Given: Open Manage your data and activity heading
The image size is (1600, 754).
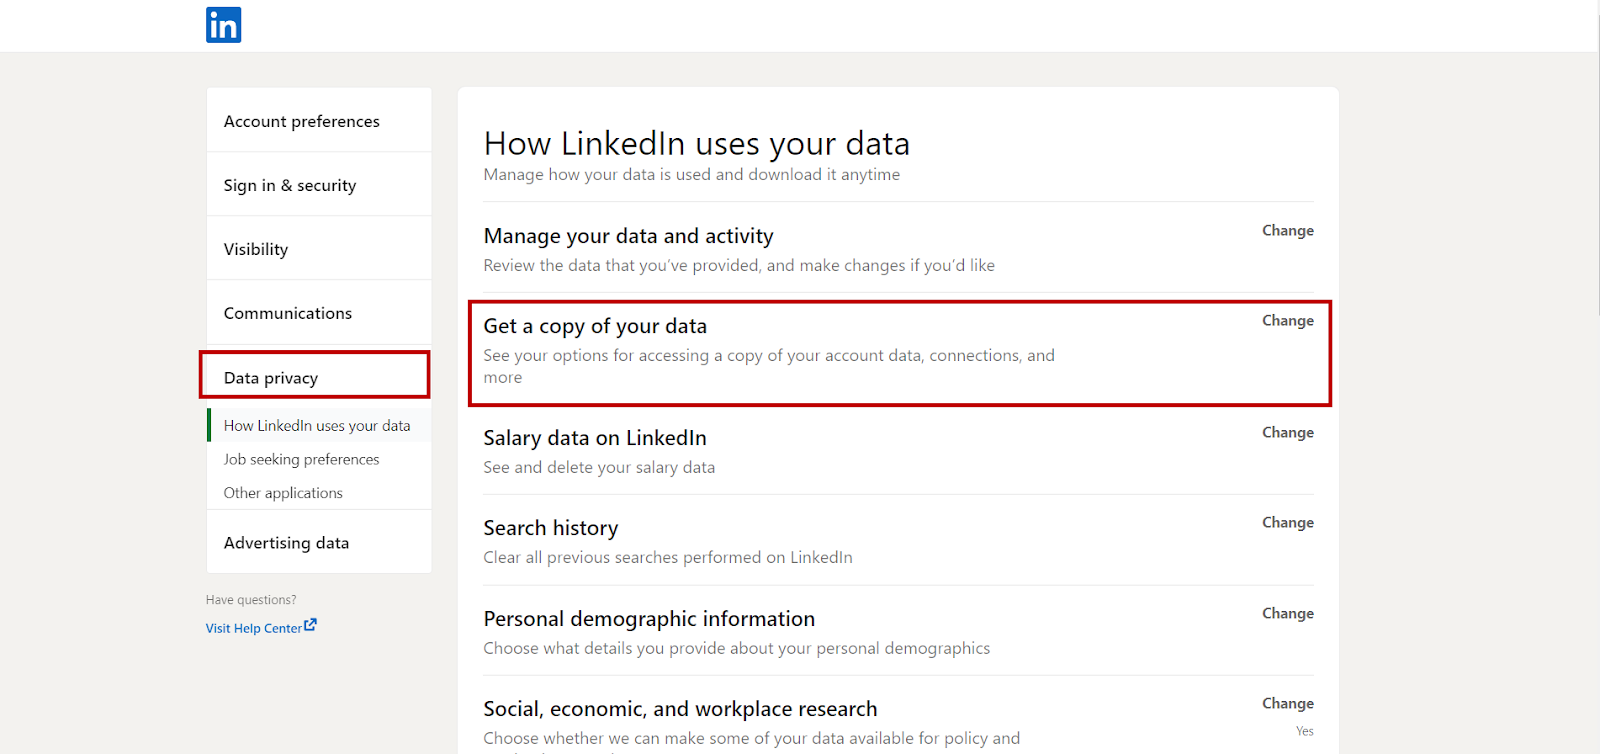Looking at the screenshot, I should (628, 236).
